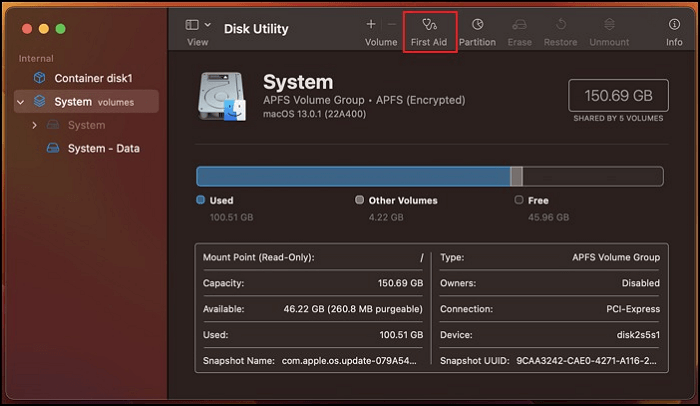Viewport: 700px width, 406px height.
Task: Toggle the sidebar View icon
Action: pos(192,25)
